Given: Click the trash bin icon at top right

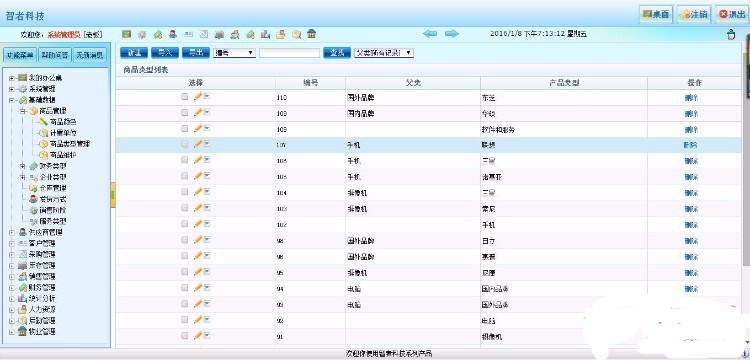Looking at the screenshot, I should click(x=731, y=34).
